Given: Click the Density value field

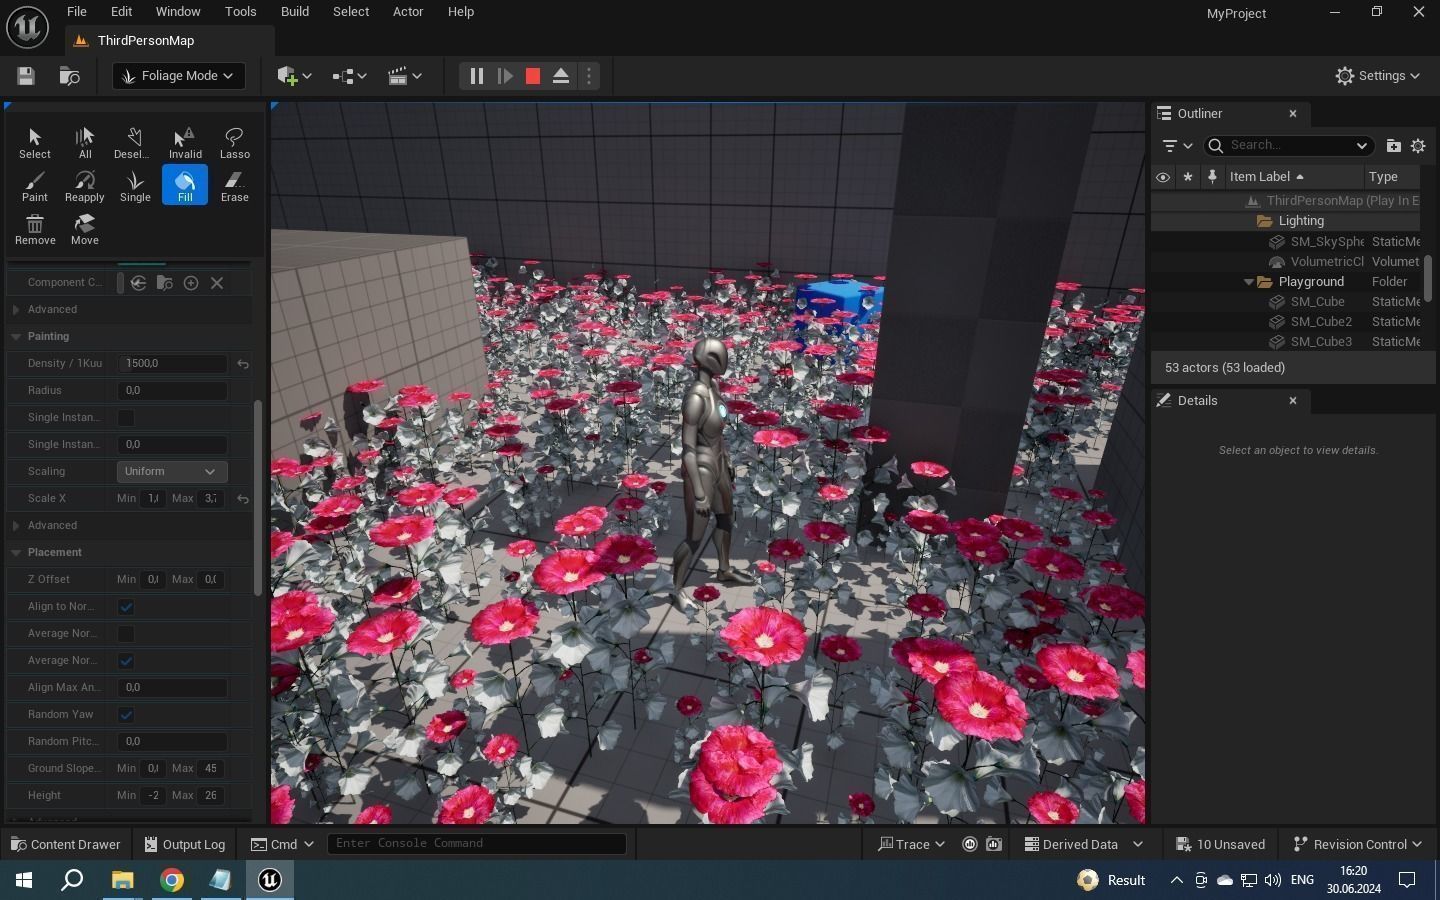Looking at the screenshot, I should coord(172,364).
